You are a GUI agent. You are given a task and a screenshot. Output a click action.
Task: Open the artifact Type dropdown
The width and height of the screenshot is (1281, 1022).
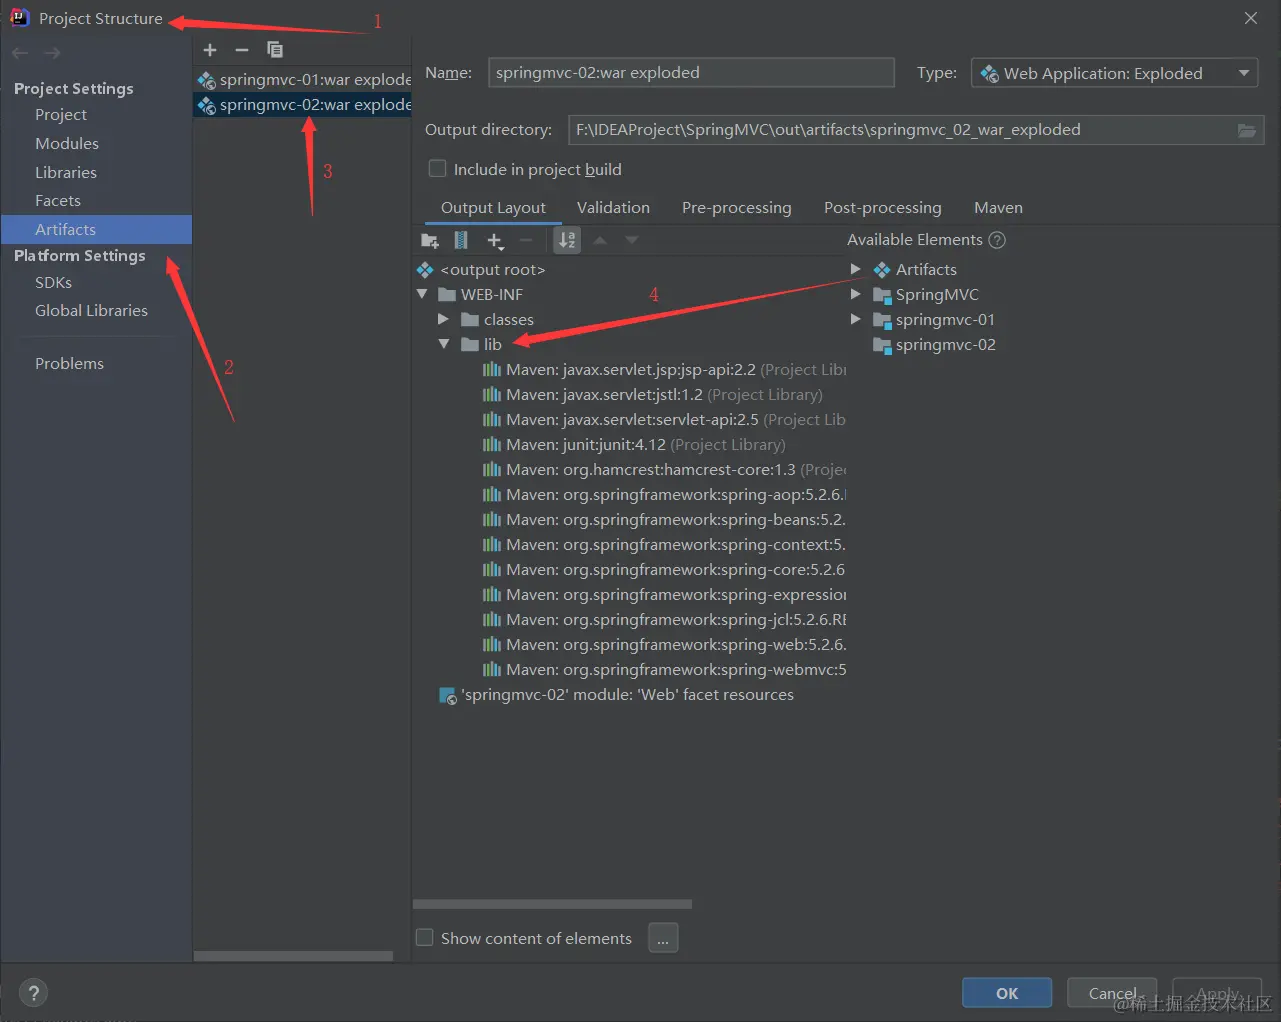[x=1114, y=73]
